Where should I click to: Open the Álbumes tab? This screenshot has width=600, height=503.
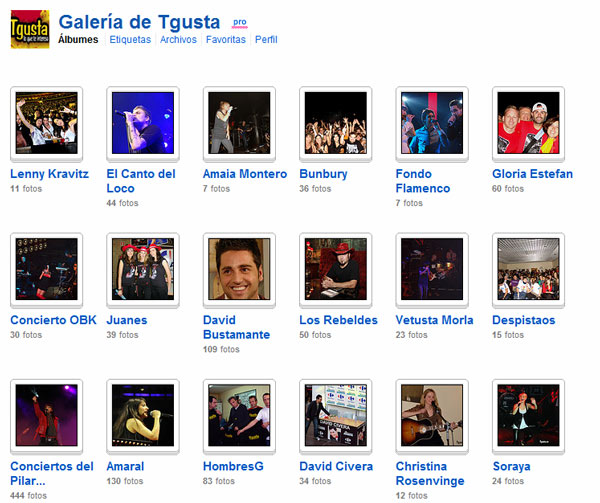[x=78, y=40]
